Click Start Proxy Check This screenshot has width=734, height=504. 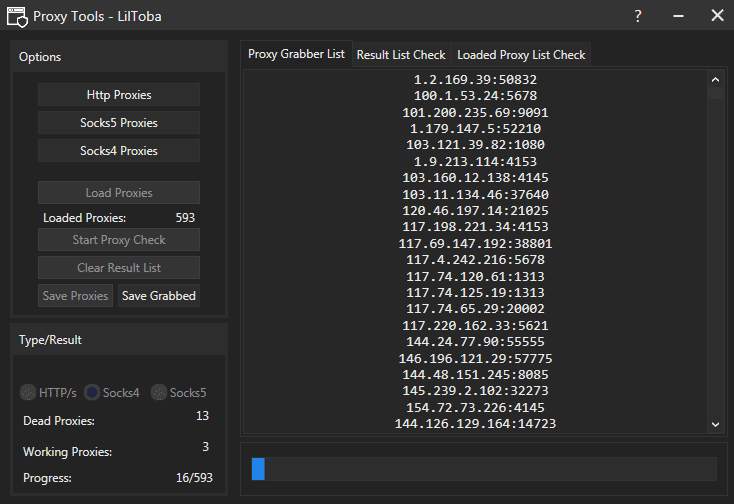[119, 240]
